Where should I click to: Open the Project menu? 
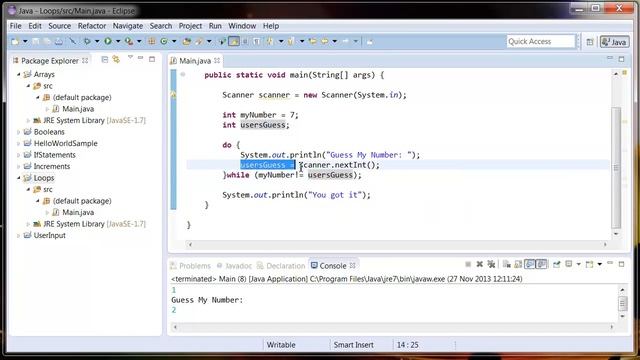point(190,26)
